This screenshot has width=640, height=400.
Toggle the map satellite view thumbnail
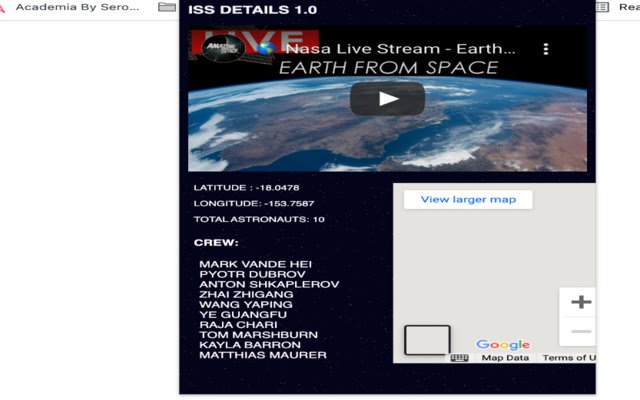427,340
